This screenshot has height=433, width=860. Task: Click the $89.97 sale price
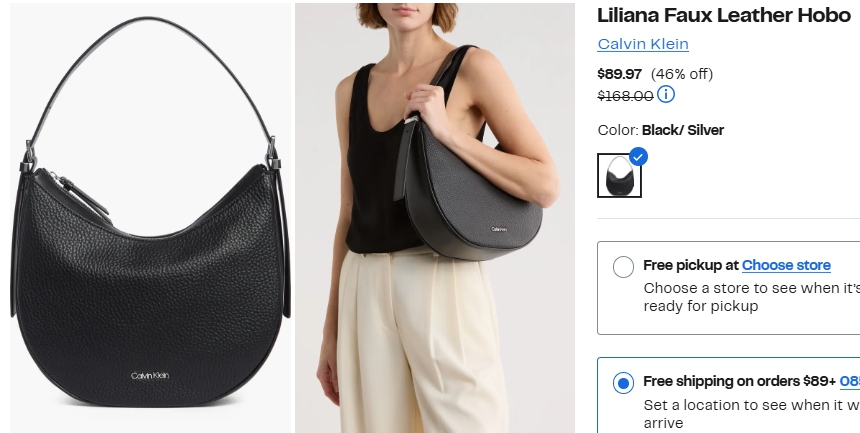tap(619, 74)
